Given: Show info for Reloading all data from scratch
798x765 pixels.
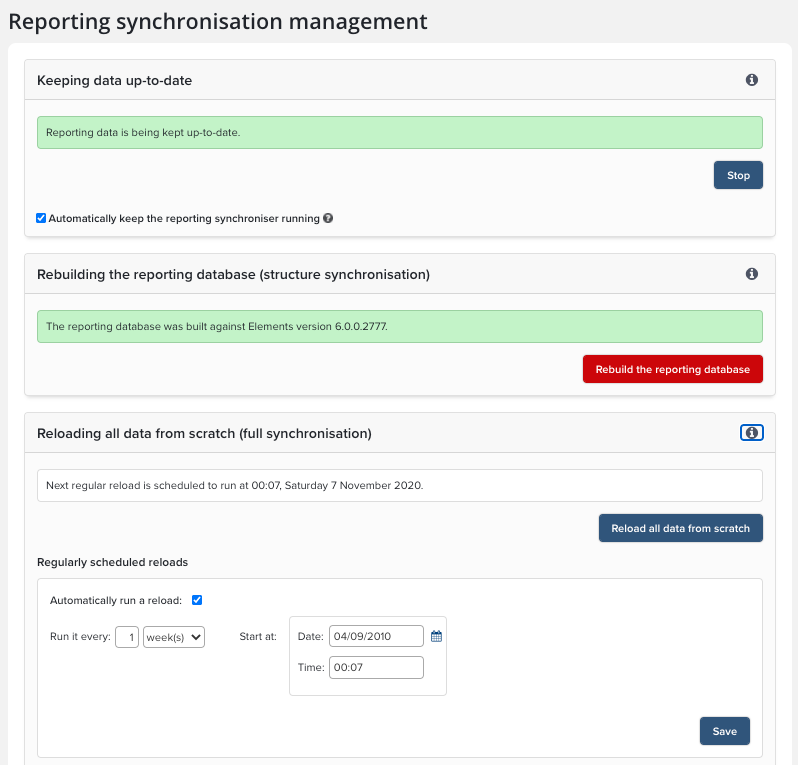Looking at the screenshot, I should click(751, 433).
